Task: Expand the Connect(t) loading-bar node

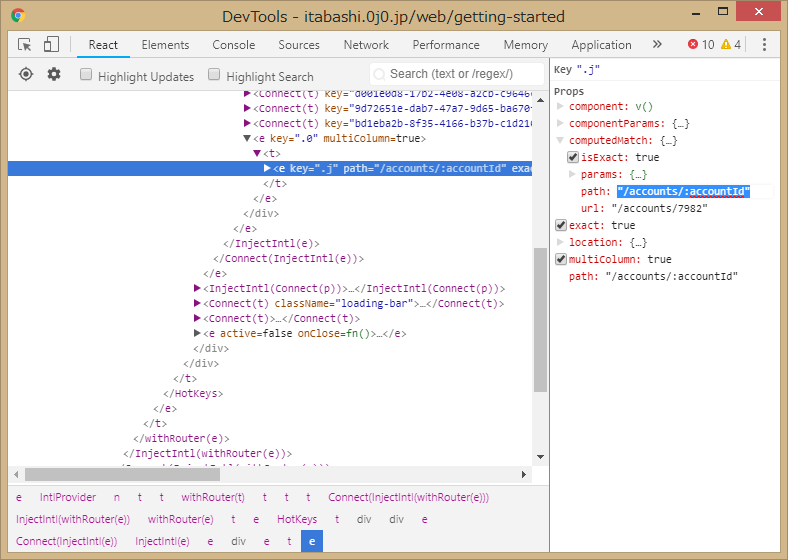Action: point(197,304)
